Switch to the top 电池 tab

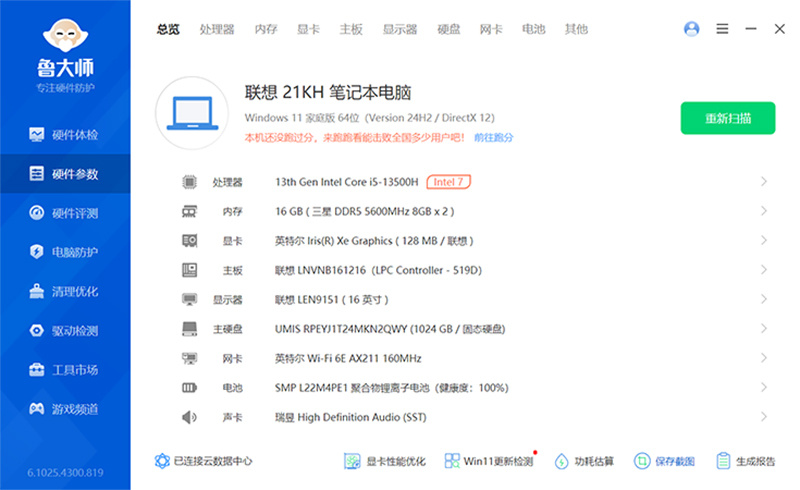534,29
